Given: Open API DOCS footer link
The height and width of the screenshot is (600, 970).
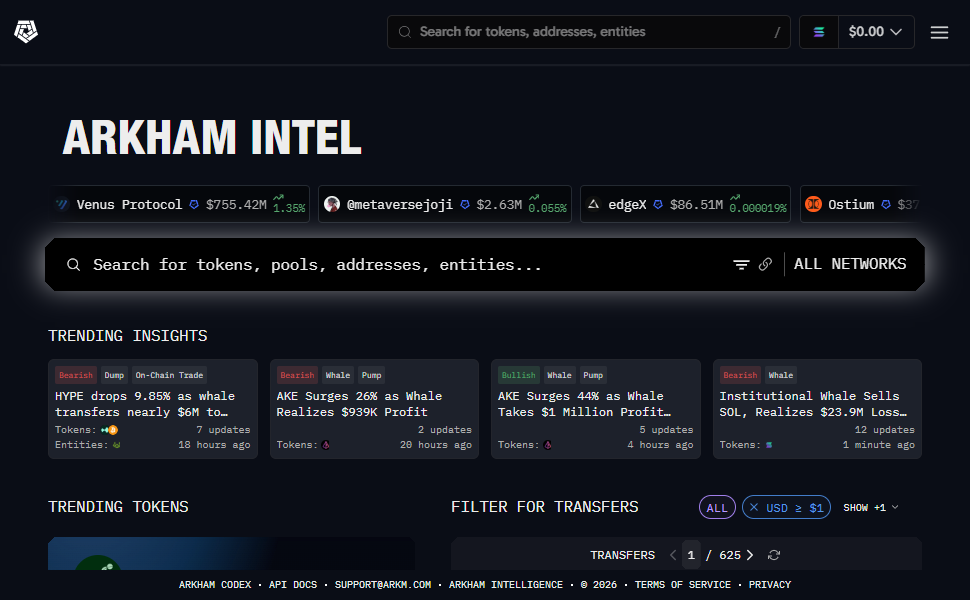Looking at the screenshot, I should 293,585.
